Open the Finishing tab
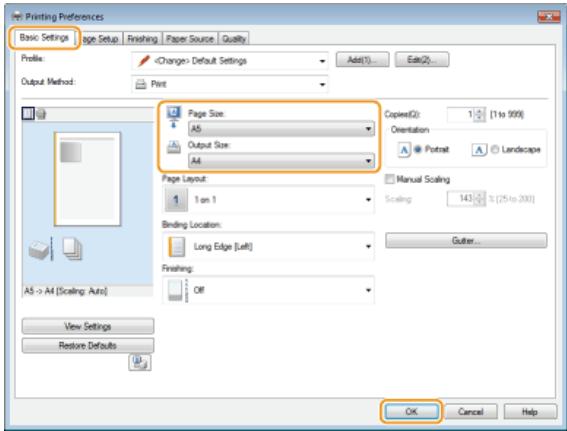This screenshot has height=431, width=567. pyautogui.click(x=142, y=39)
